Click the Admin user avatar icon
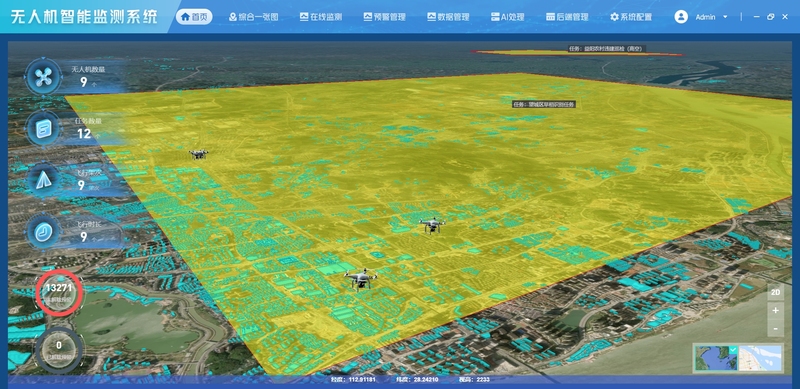 681,17
